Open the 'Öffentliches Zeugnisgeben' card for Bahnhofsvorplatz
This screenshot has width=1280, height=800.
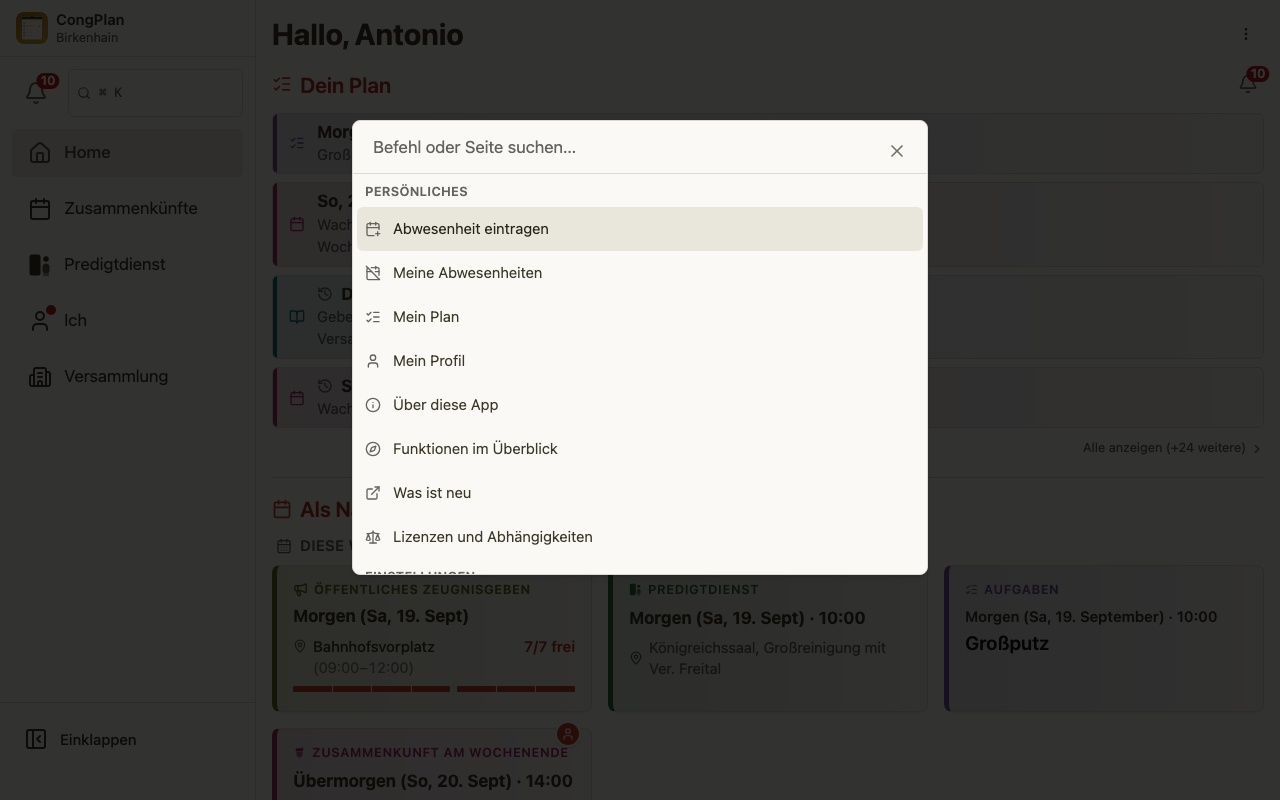(432, 639)
